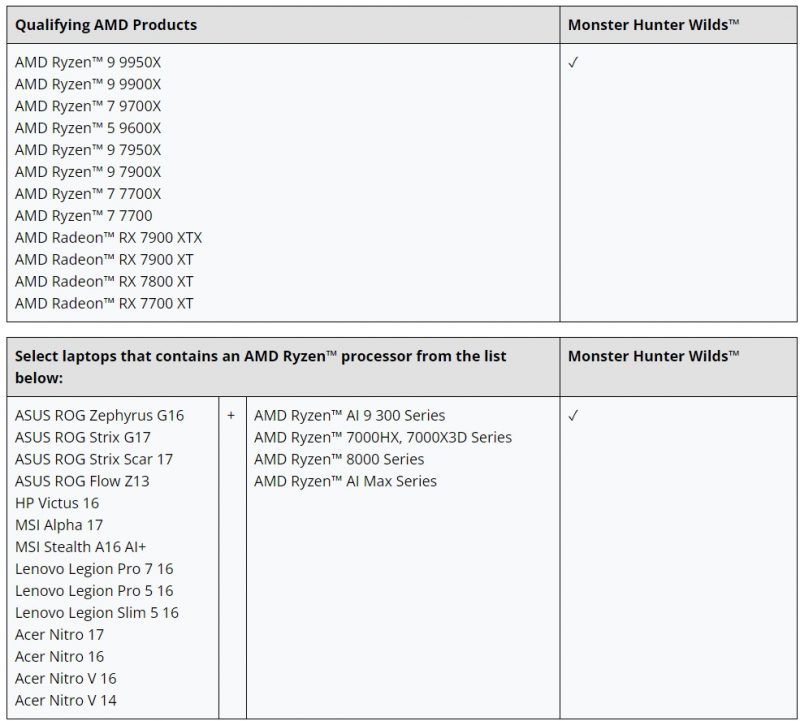
Task: Click AMD Ryzen 8000 Series entry
Action: (x=339, y=459)
